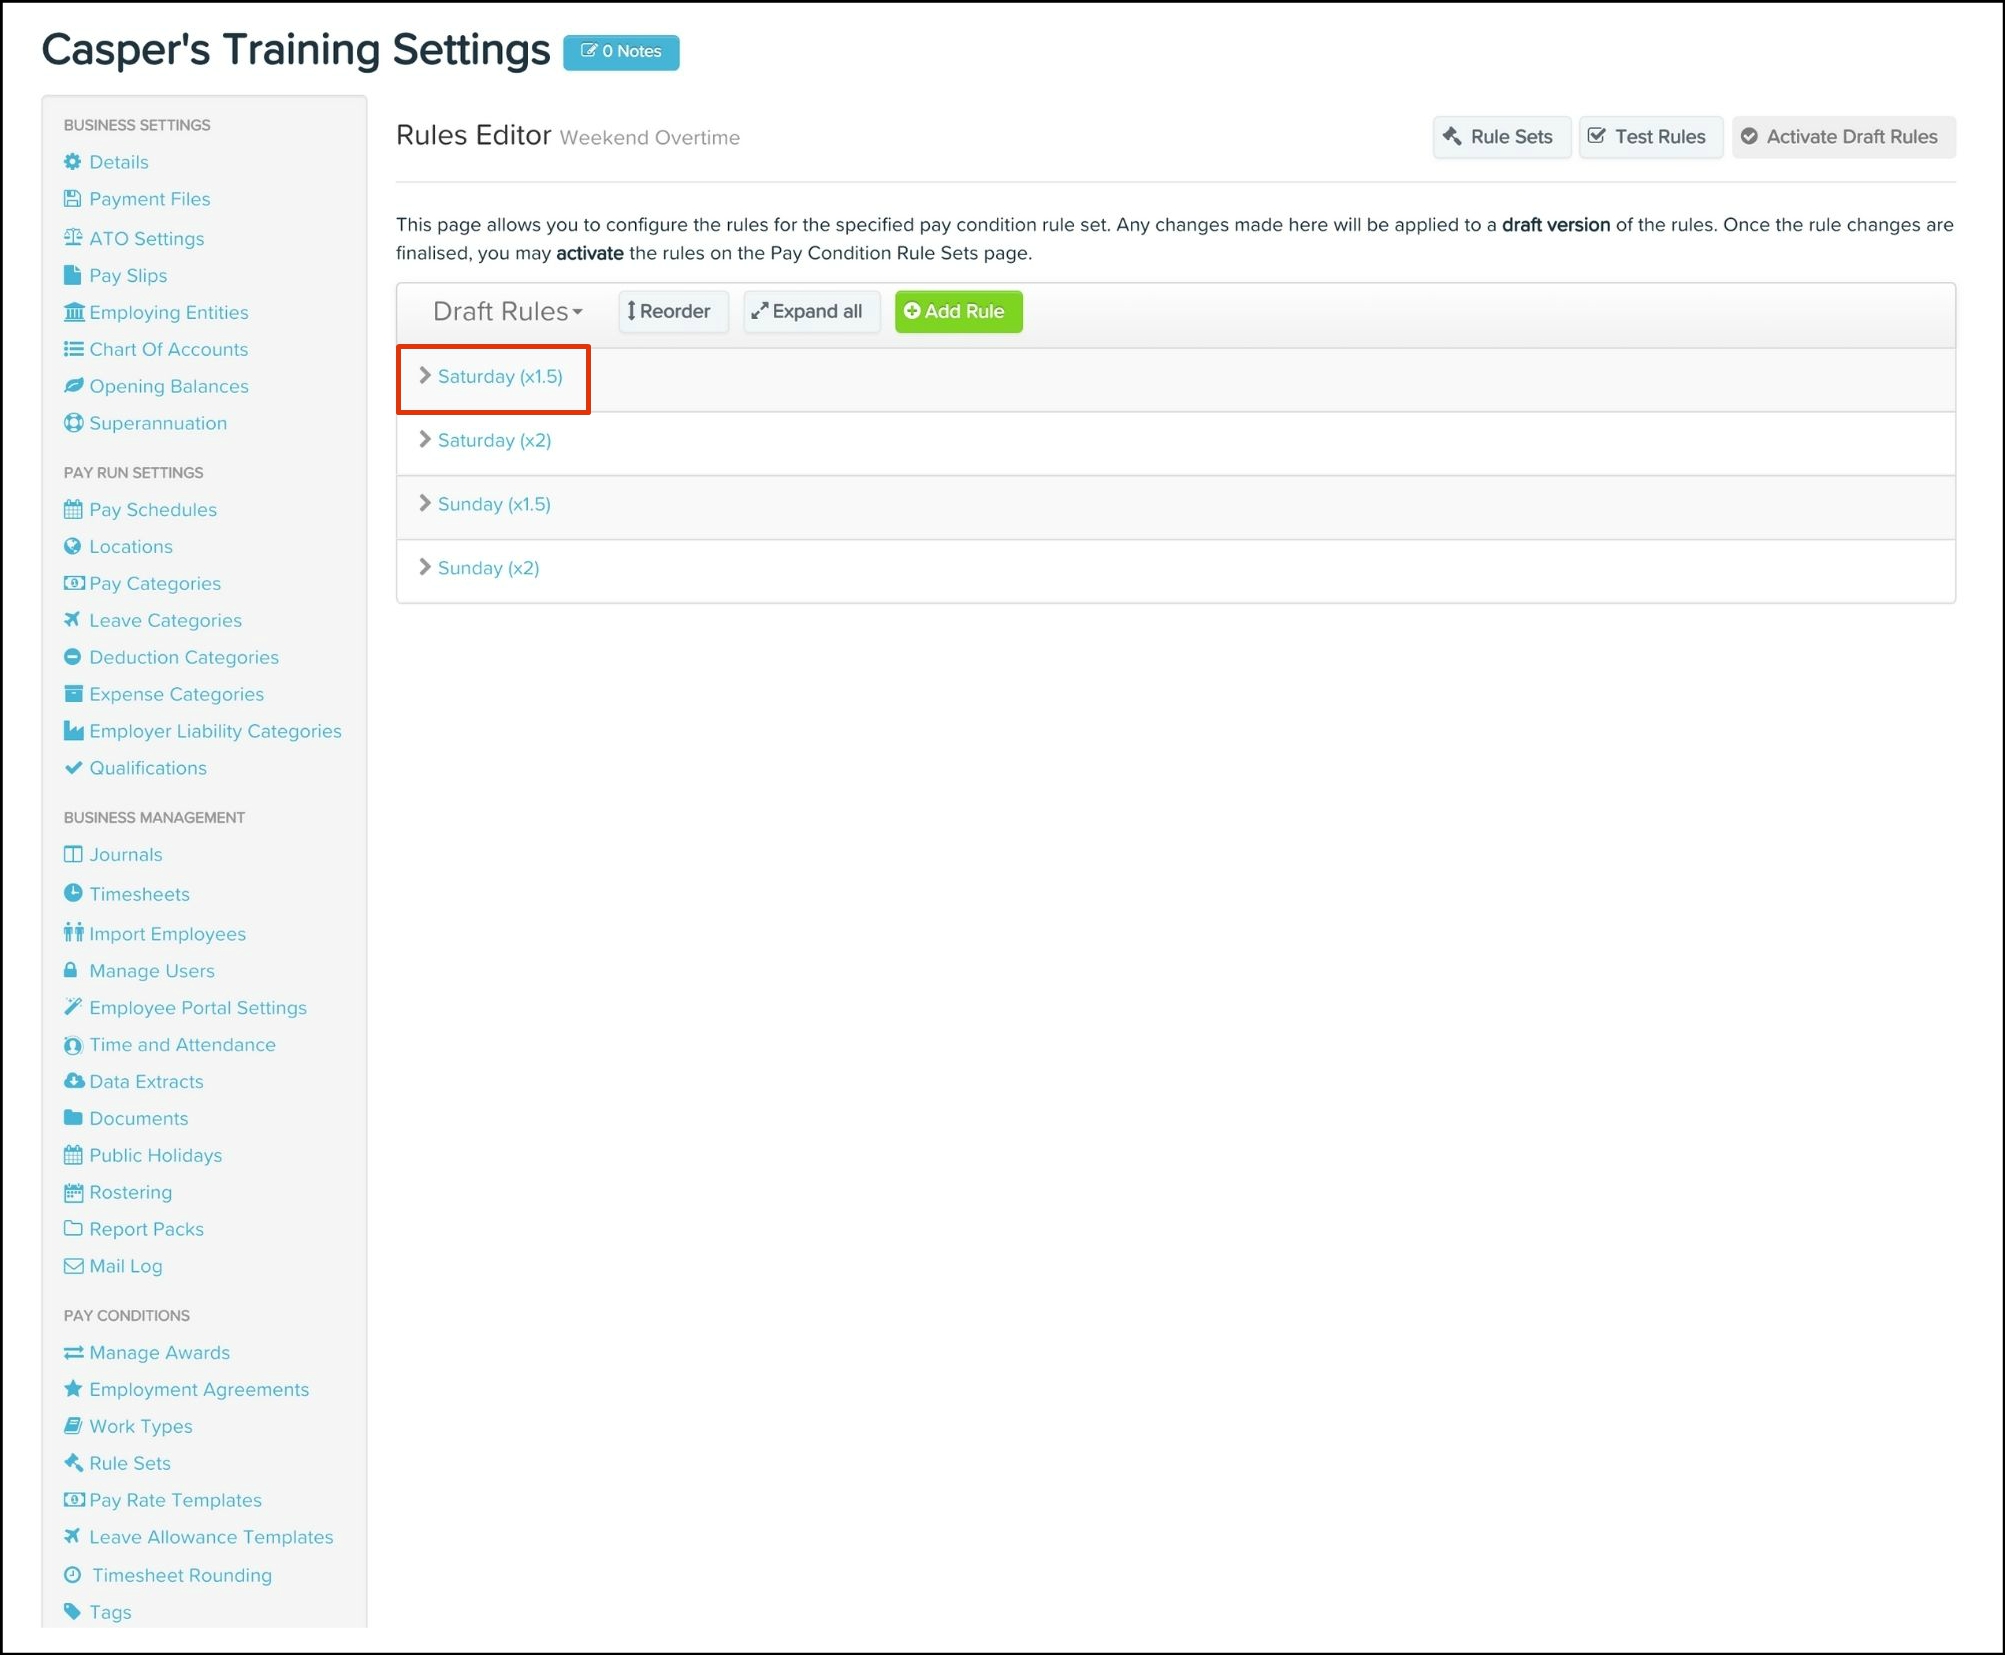Click the gear icon beside Details
The image size is (2005, 1655).
click(x=72, y=162)
